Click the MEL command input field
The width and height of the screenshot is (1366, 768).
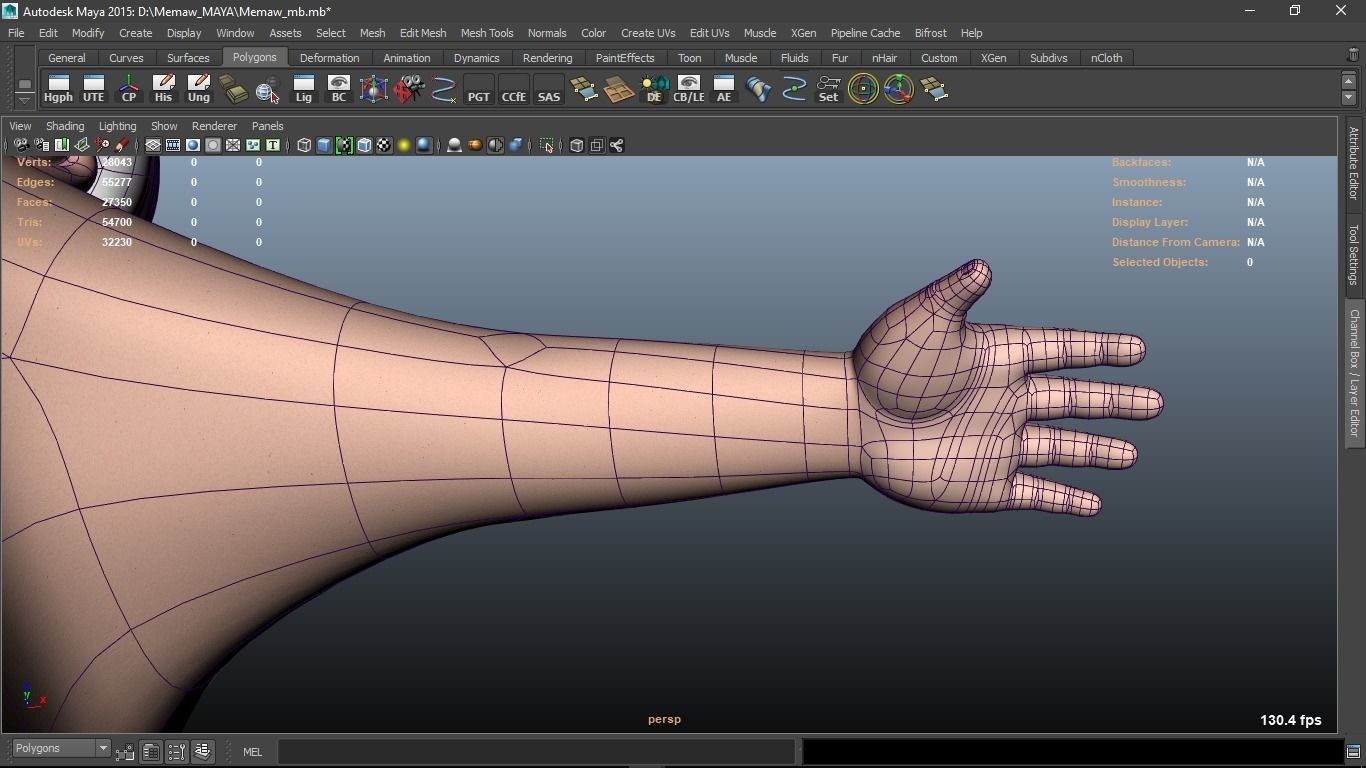536,751
